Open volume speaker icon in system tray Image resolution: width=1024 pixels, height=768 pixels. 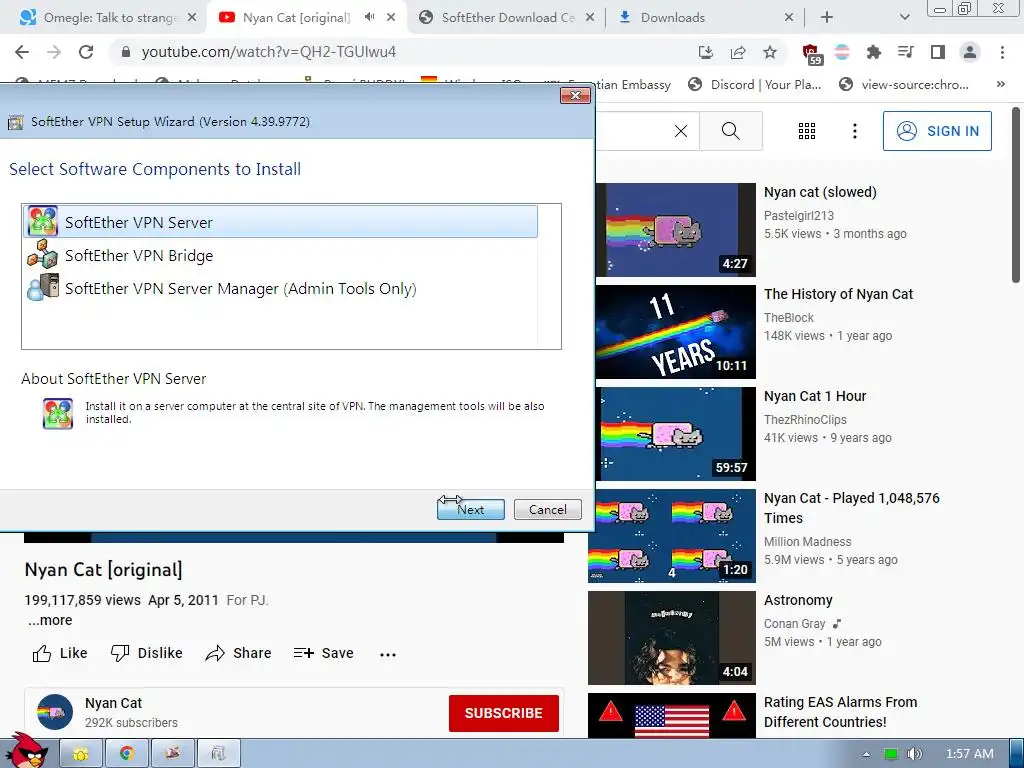pos(914,754)
